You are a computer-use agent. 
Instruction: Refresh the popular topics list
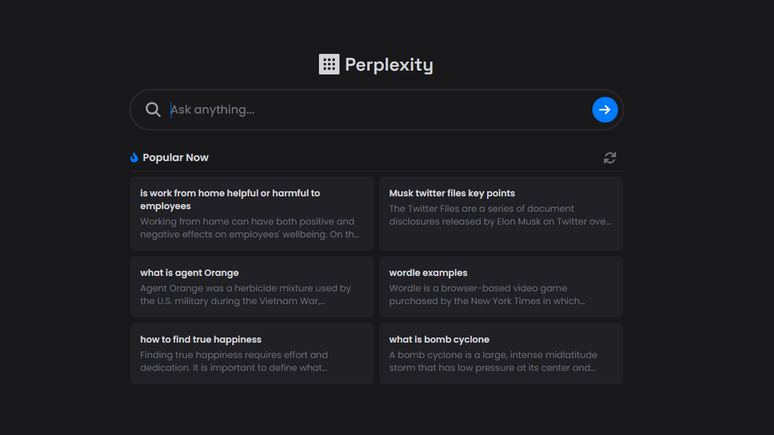[x=610, y=158]
